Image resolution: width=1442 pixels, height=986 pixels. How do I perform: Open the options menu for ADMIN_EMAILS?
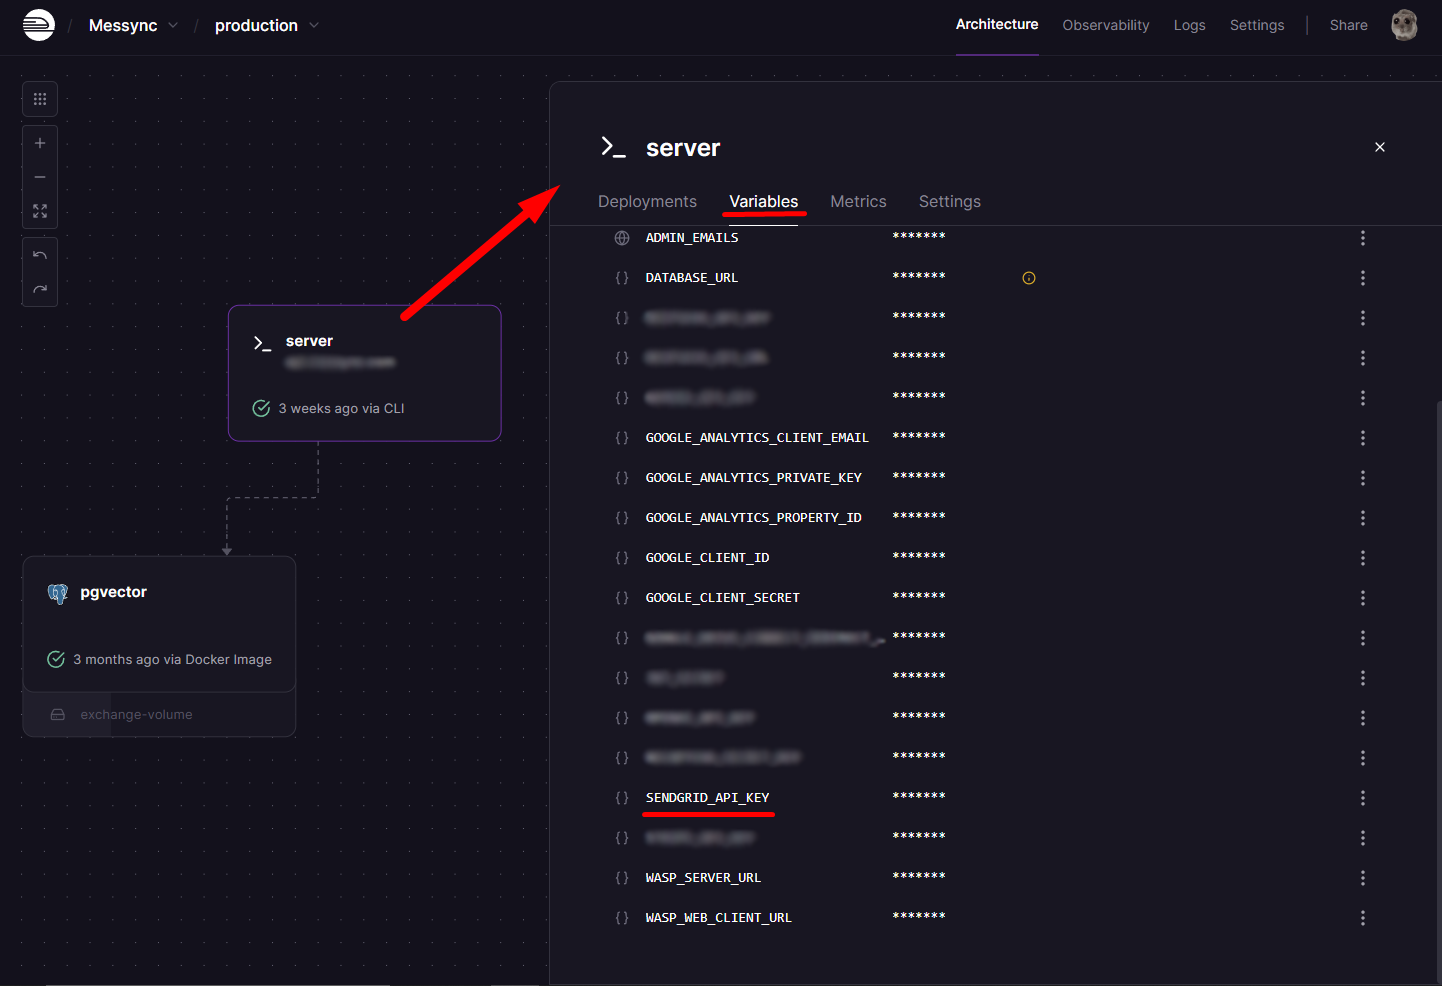coord(1363,238)
